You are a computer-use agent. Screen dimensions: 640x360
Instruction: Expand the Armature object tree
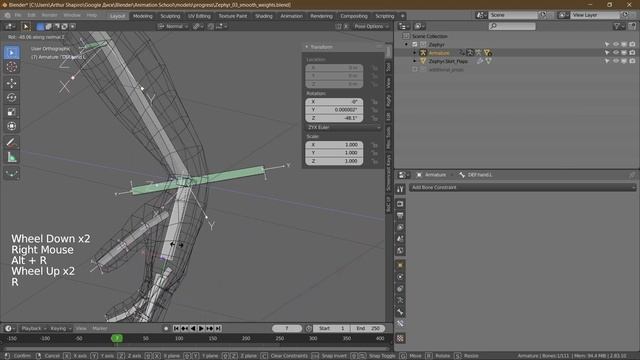[x=415, y=53]
